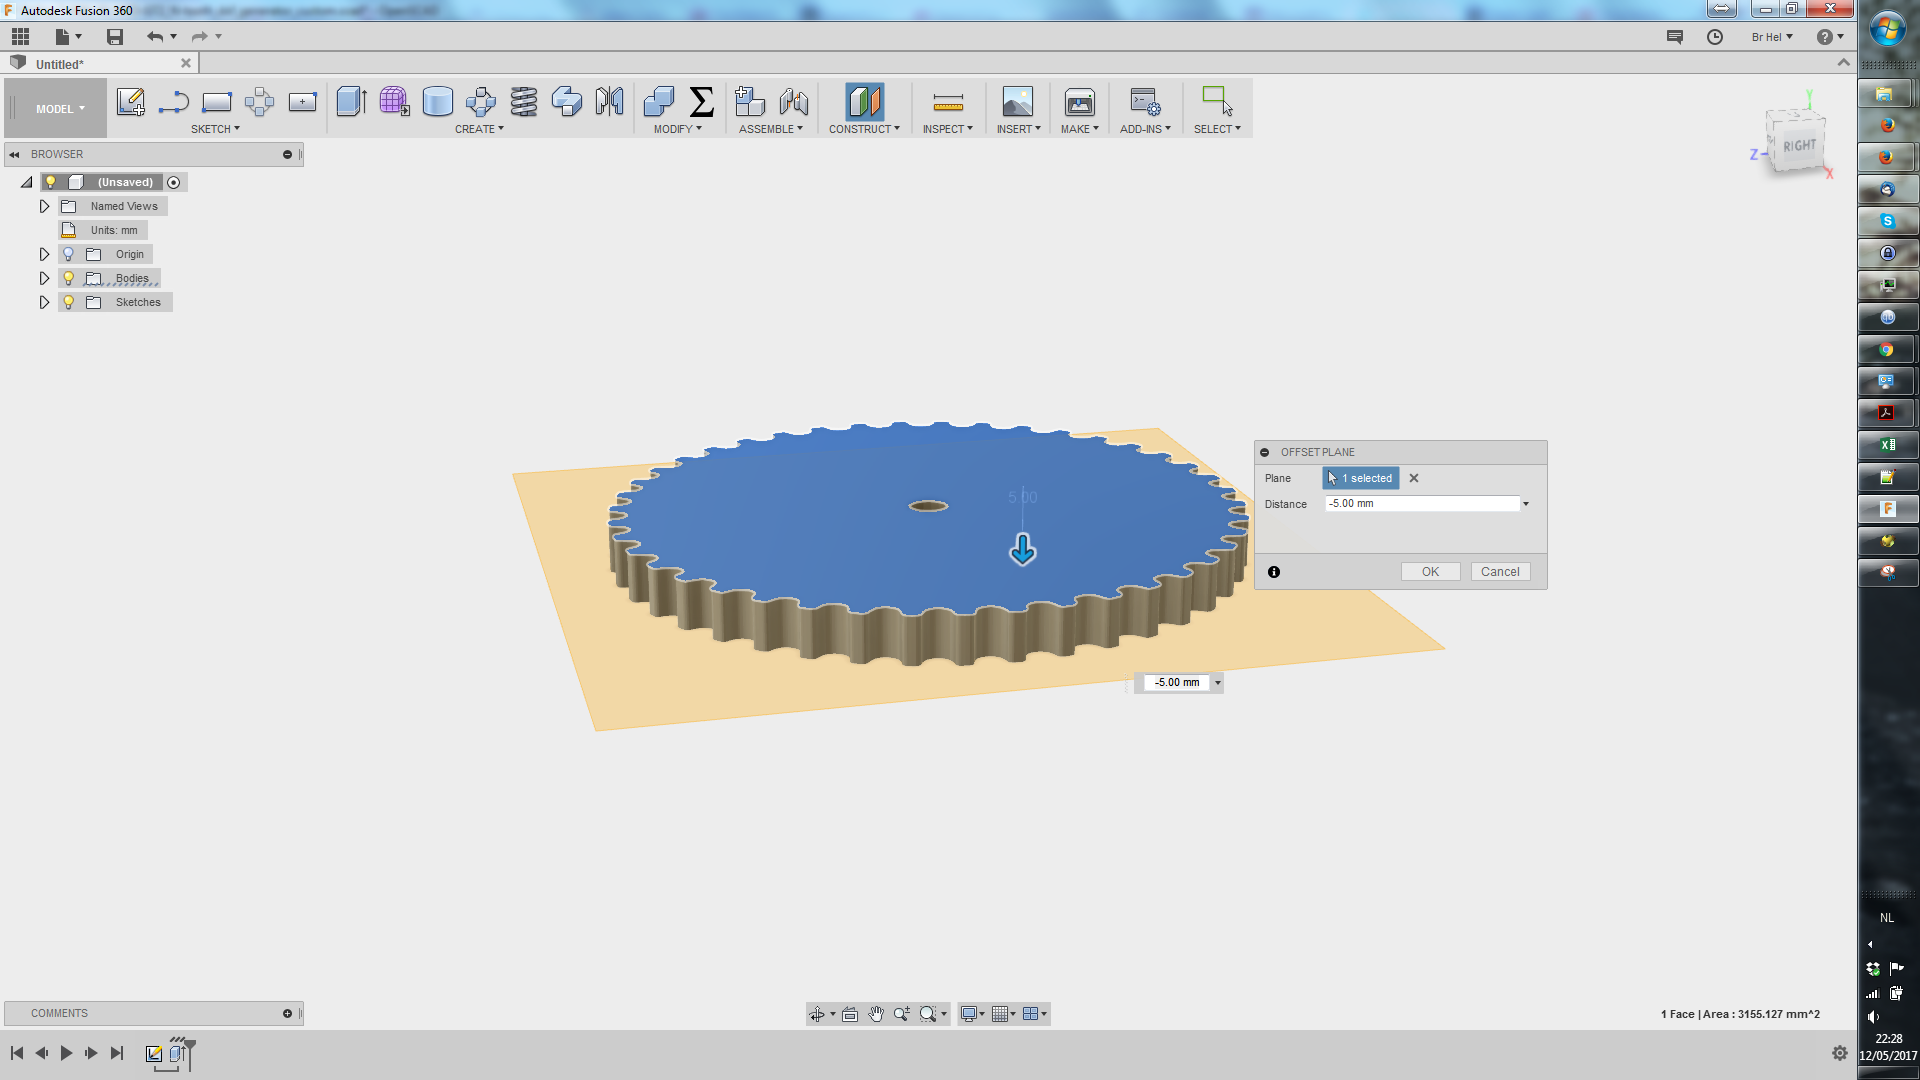1920x1080 pixels.
Task: Activate the Orbit tool
Action: [818, 1014]
